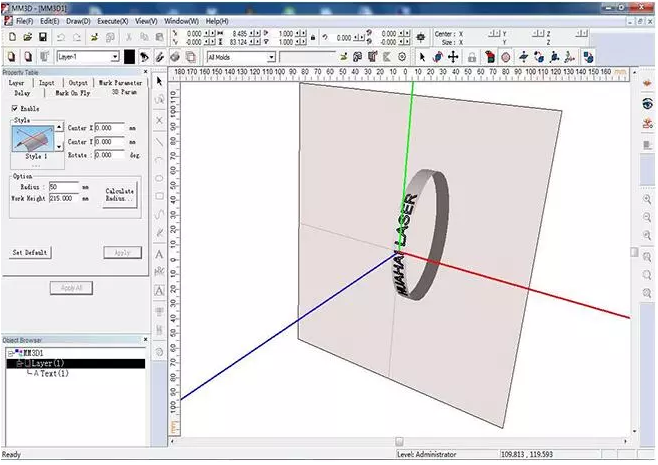The image size is (658, 465).
Task: Click the move cross-arrows icon in 3D toolbar
Action: 452,57
